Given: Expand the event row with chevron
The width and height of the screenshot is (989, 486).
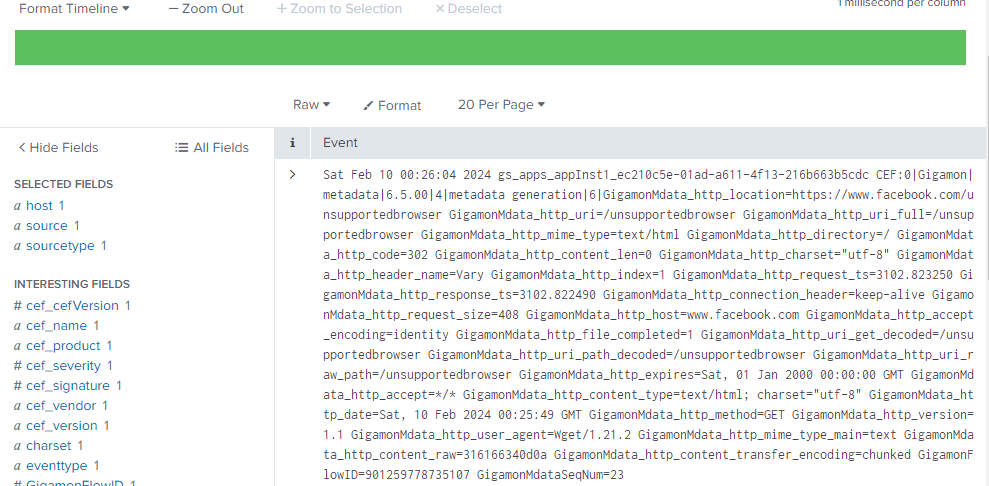Looking at the screenshot, I should tap(292, 175).
